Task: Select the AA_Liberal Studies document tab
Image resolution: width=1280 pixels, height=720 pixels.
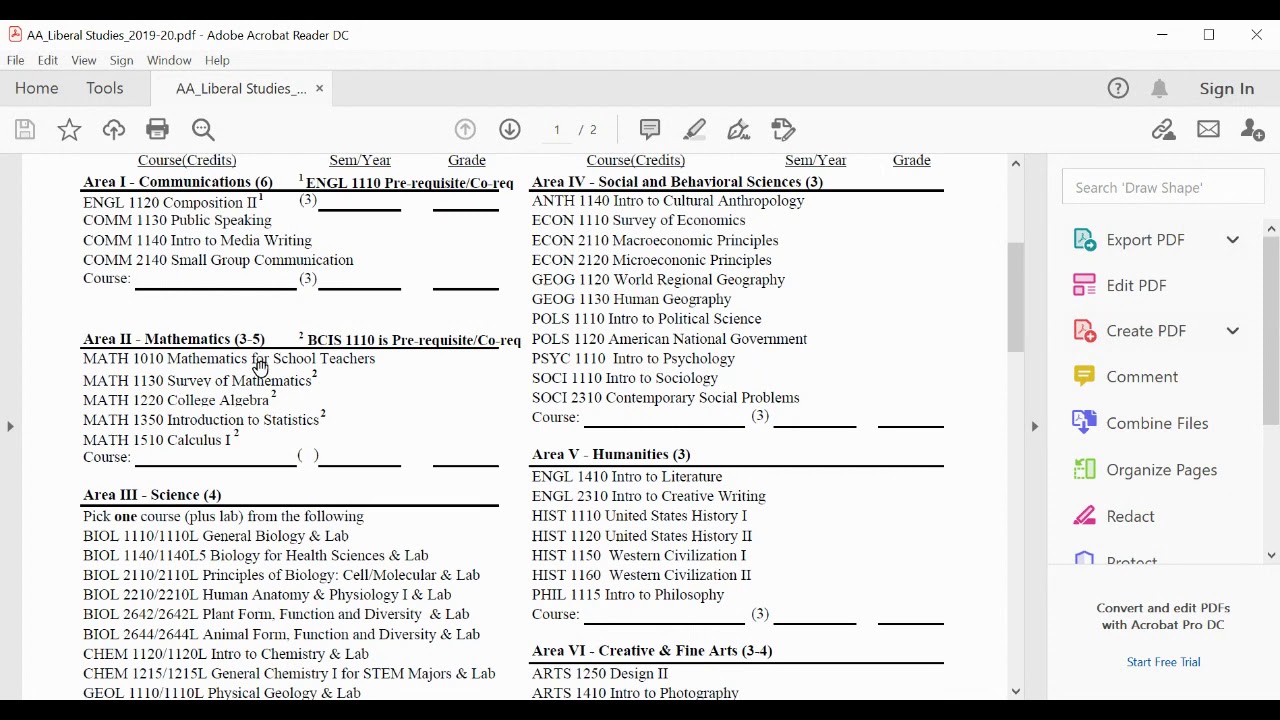Action: point(241,89)
